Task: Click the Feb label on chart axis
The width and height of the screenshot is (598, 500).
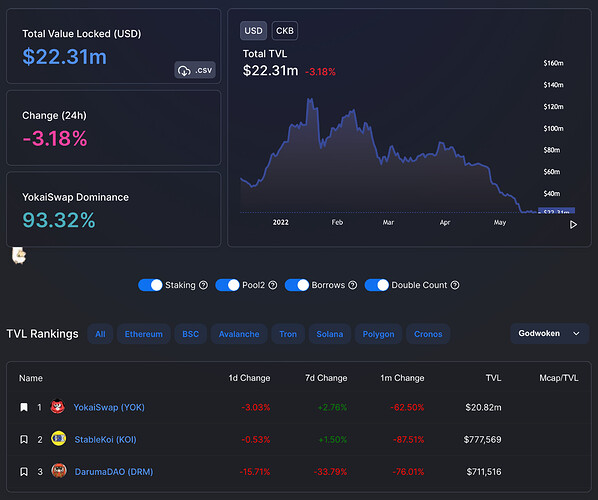Action: (x=337, y=222)
